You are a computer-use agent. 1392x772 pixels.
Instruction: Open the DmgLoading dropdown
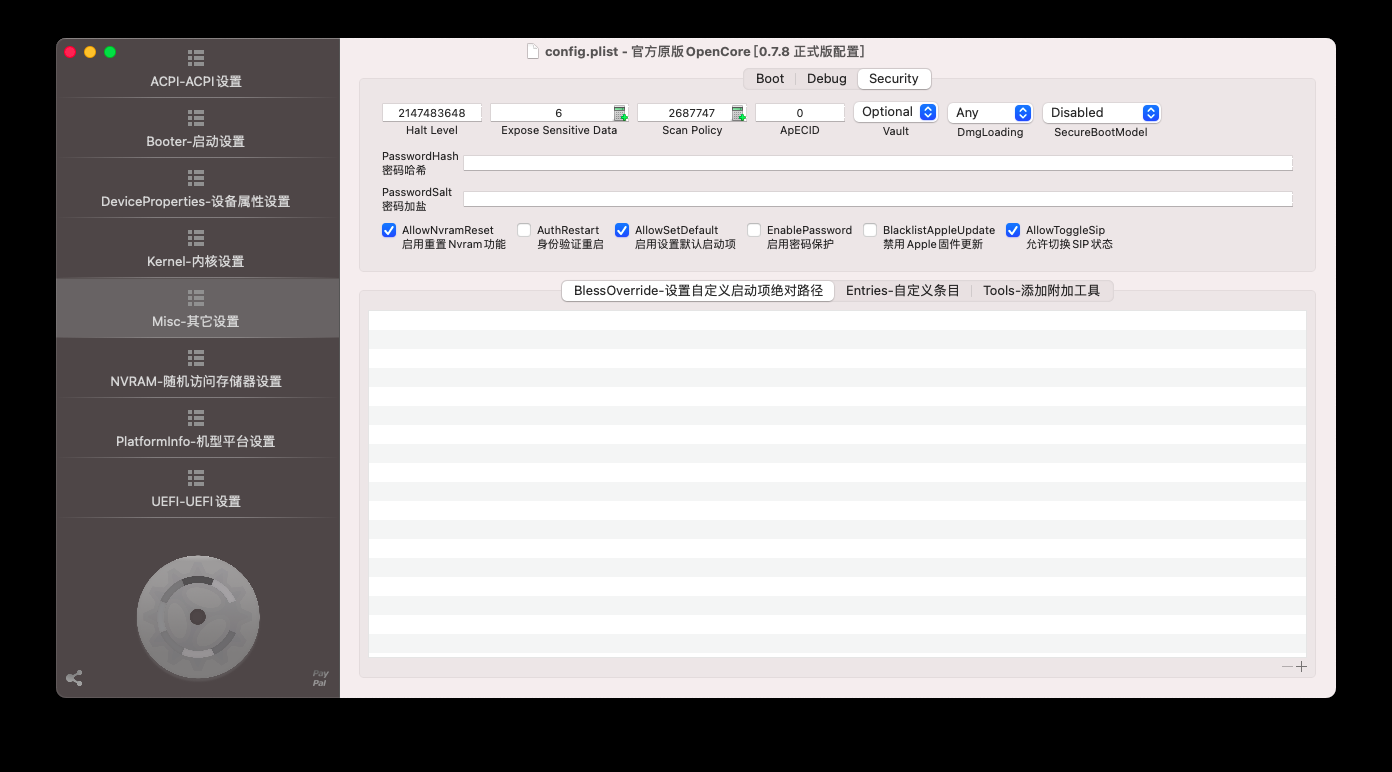(989, 112)
